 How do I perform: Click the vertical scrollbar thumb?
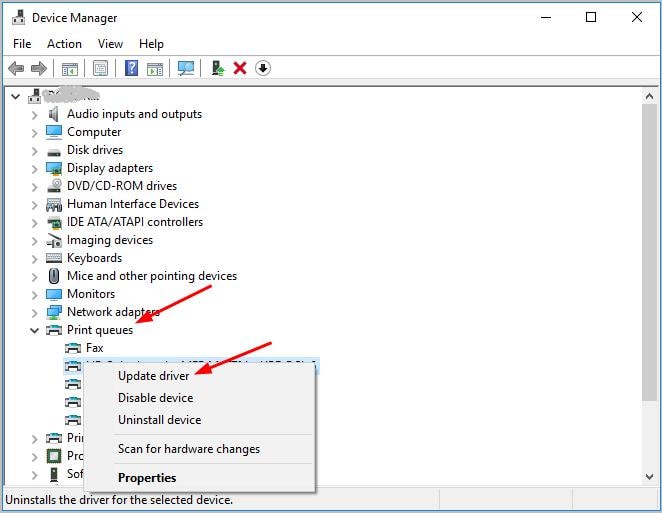pyautogui.click(x=649, y=252)
